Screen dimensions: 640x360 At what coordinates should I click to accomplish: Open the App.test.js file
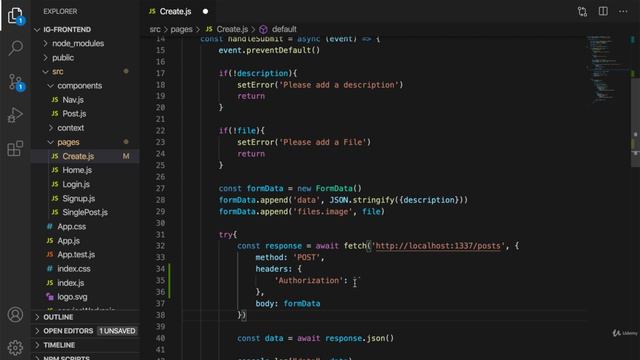(x=76, y=255)
